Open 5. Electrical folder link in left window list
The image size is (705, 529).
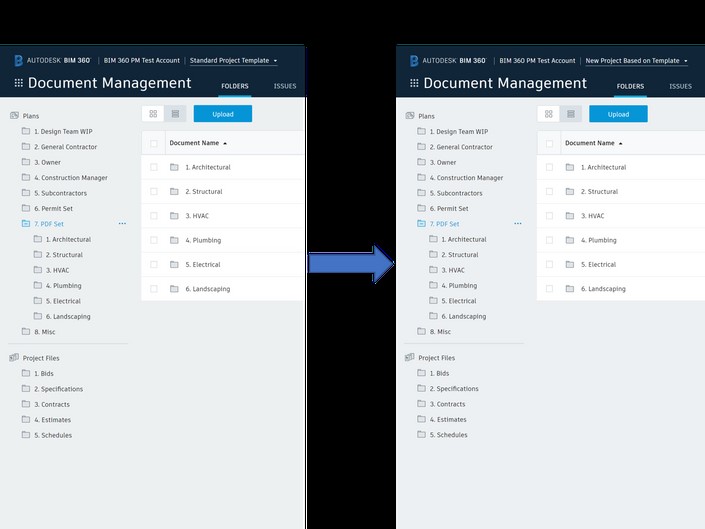tap(203, 264)
